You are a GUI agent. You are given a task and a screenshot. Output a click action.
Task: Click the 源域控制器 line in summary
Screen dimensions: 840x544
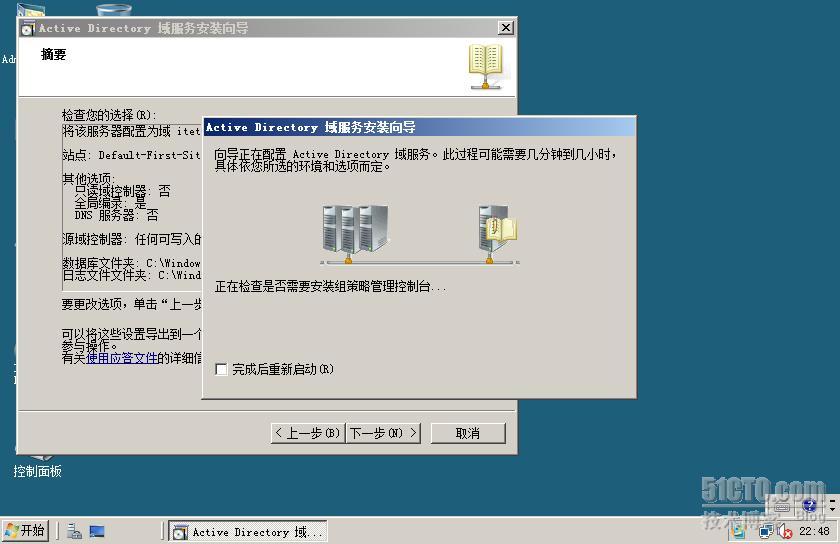131,240
